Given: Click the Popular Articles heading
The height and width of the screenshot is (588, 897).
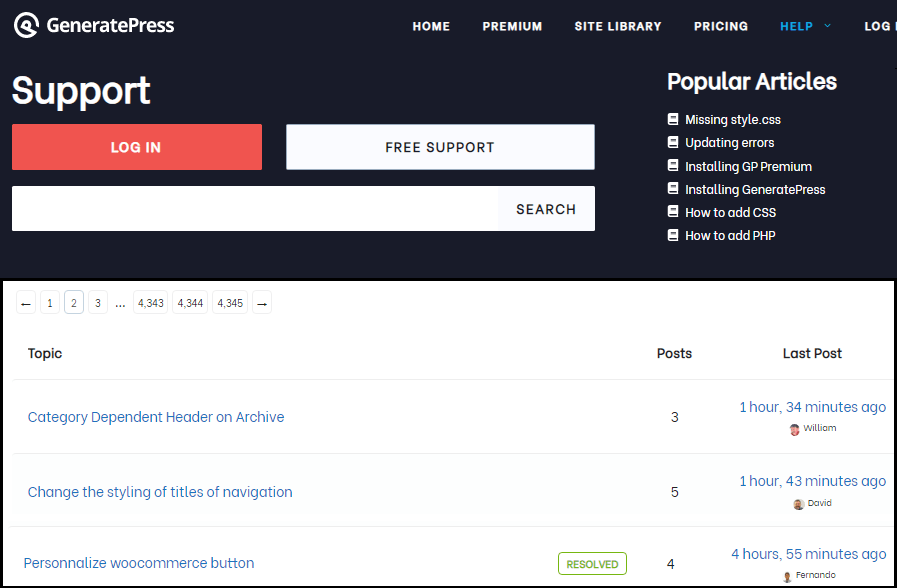Looking at the screenshot, I should click(752, 81).
